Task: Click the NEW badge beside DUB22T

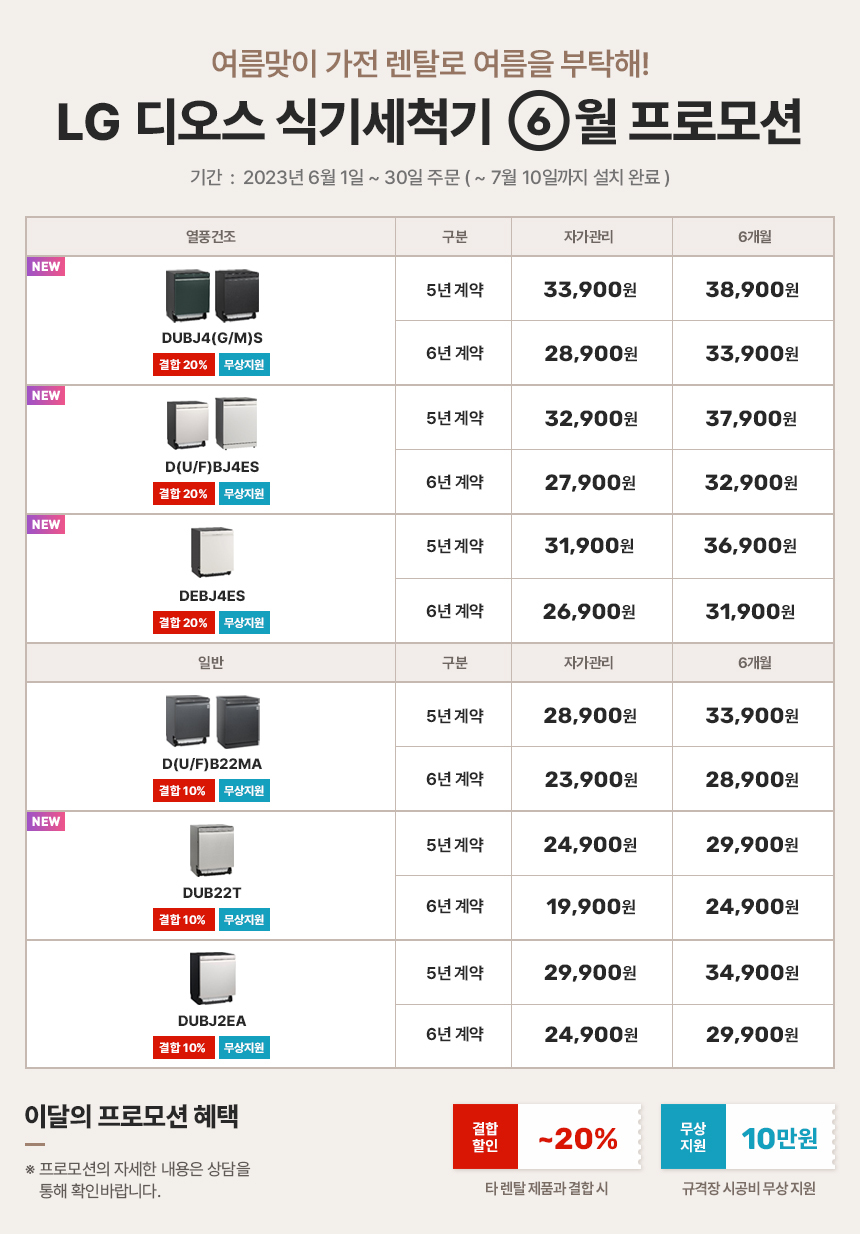Action: pos(46,822)
